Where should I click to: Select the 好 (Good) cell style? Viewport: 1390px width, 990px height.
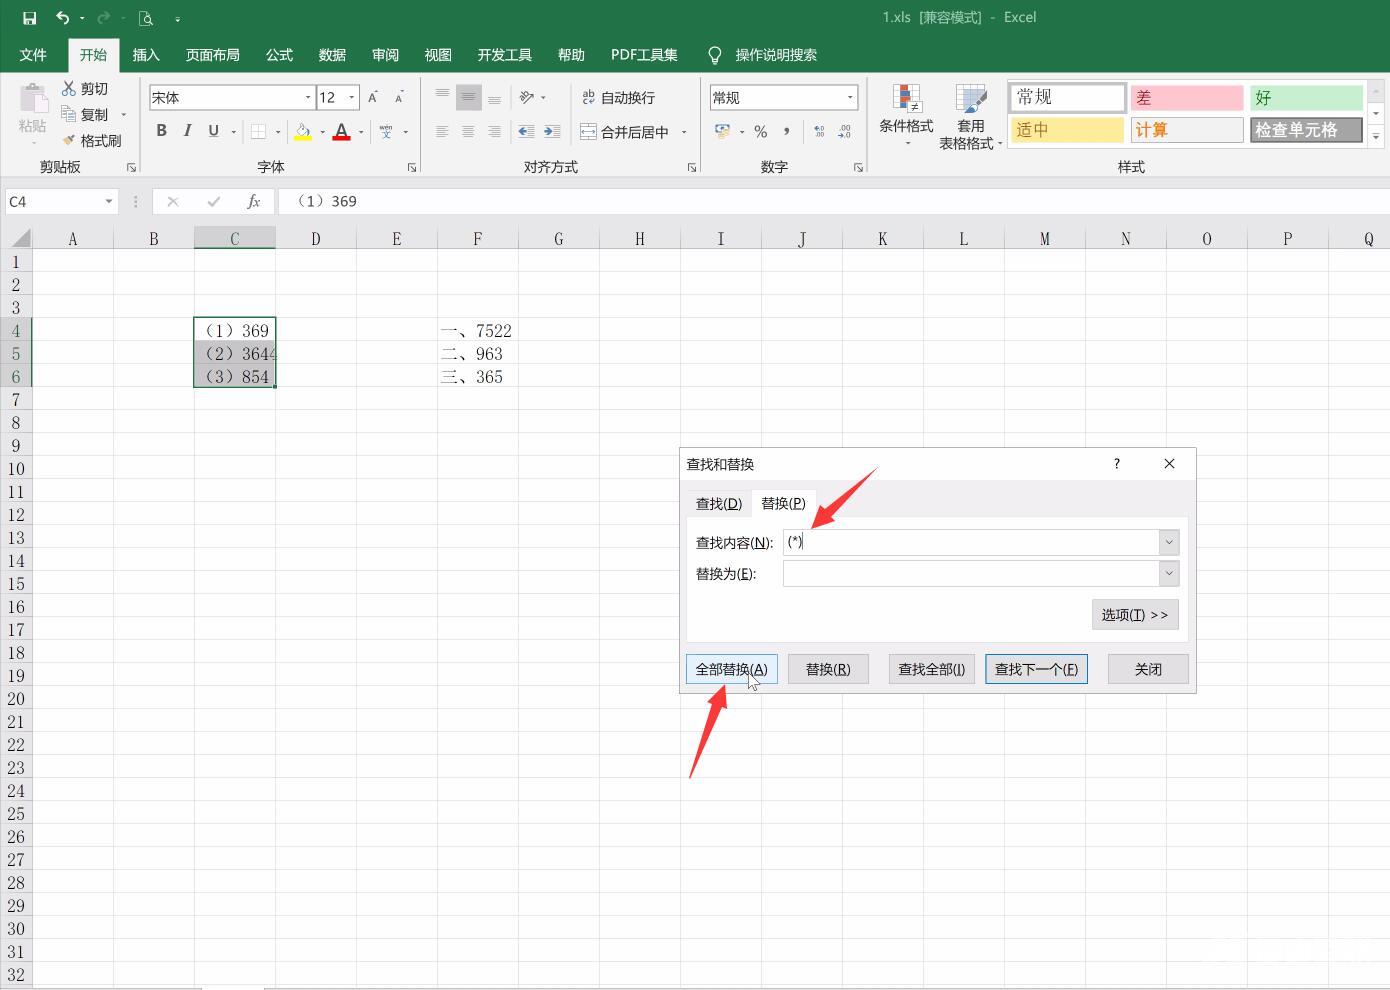[1306, 97]
